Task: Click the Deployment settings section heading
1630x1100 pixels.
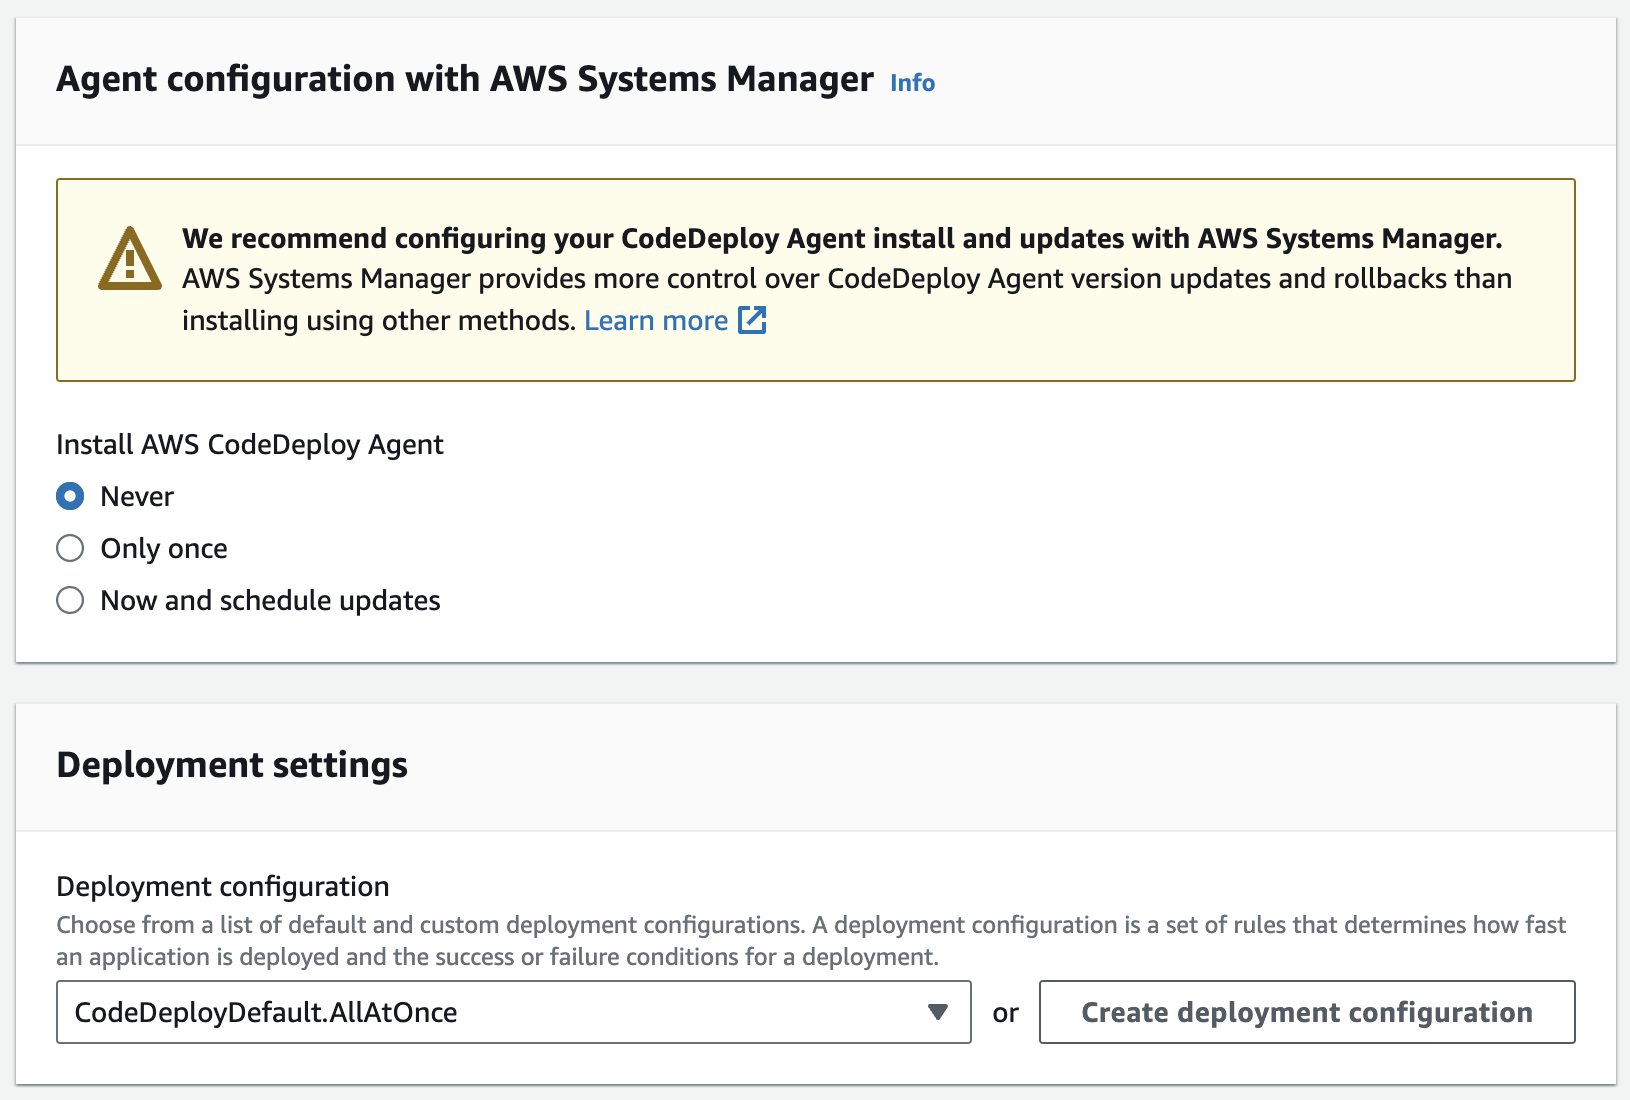Action: click(x=232, y=765)
